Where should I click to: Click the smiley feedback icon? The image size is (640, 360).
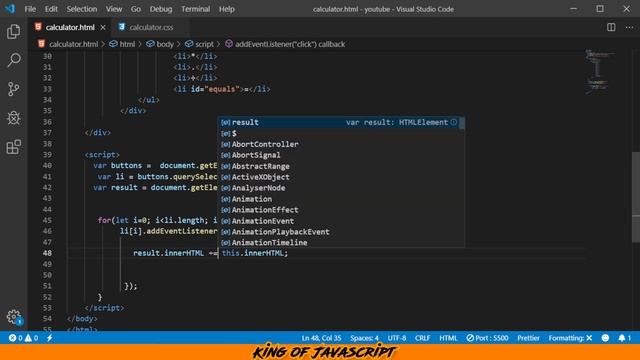pos(605,338)
